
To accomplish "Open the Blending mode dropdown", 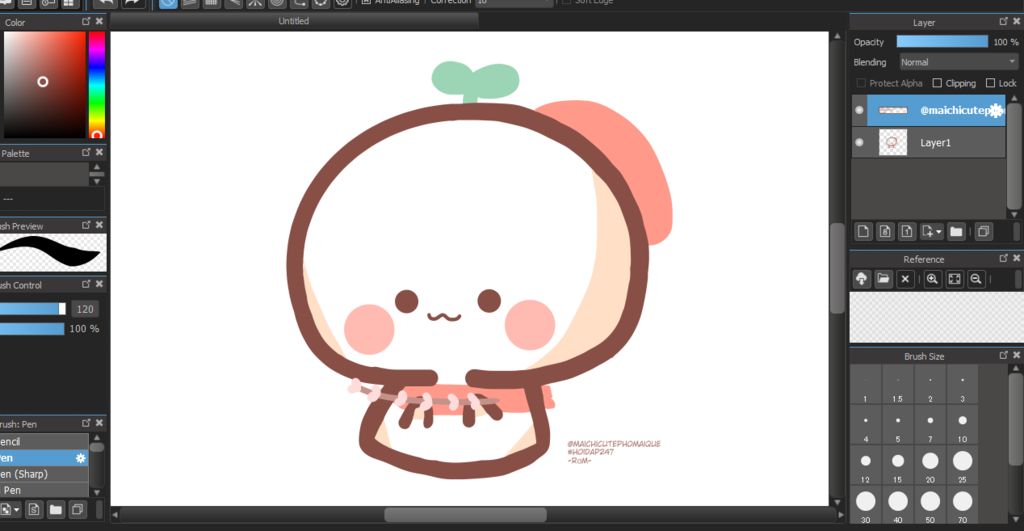I will tap(958, 62).
